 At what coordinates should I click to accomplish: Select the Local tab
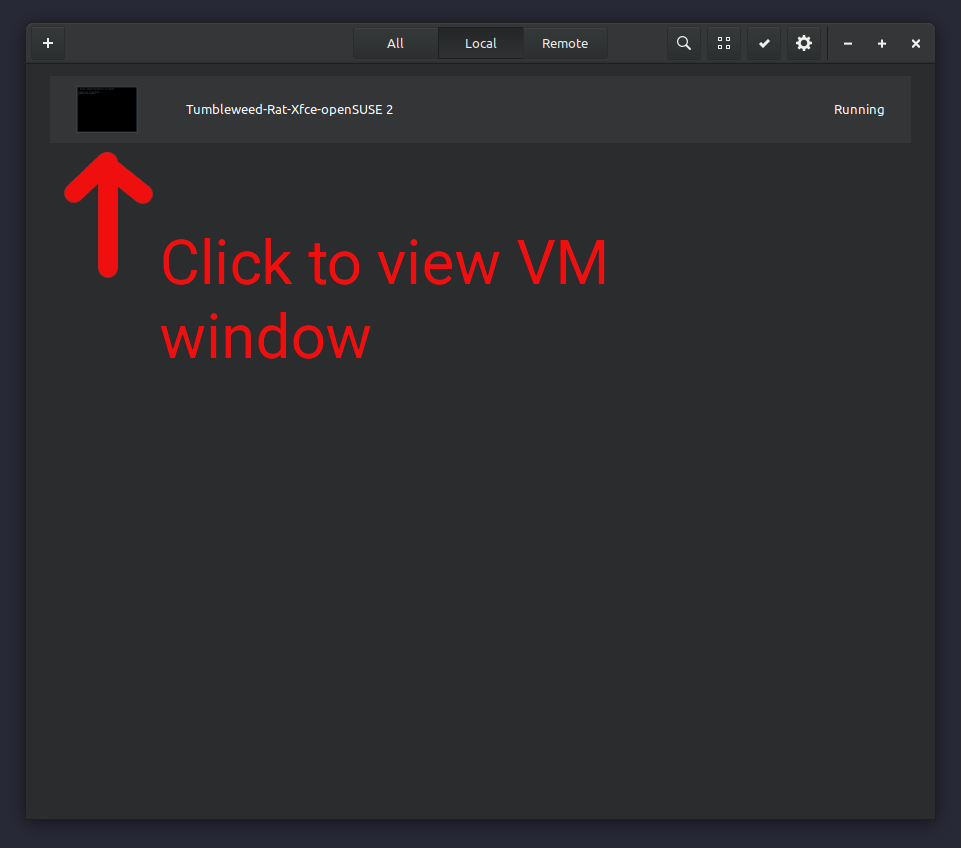pos(481,44)
